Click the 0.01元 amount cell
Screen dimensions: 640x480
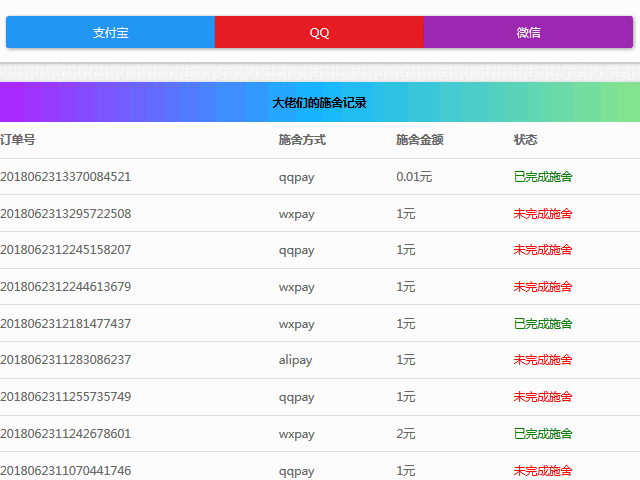tap(414, 177)
